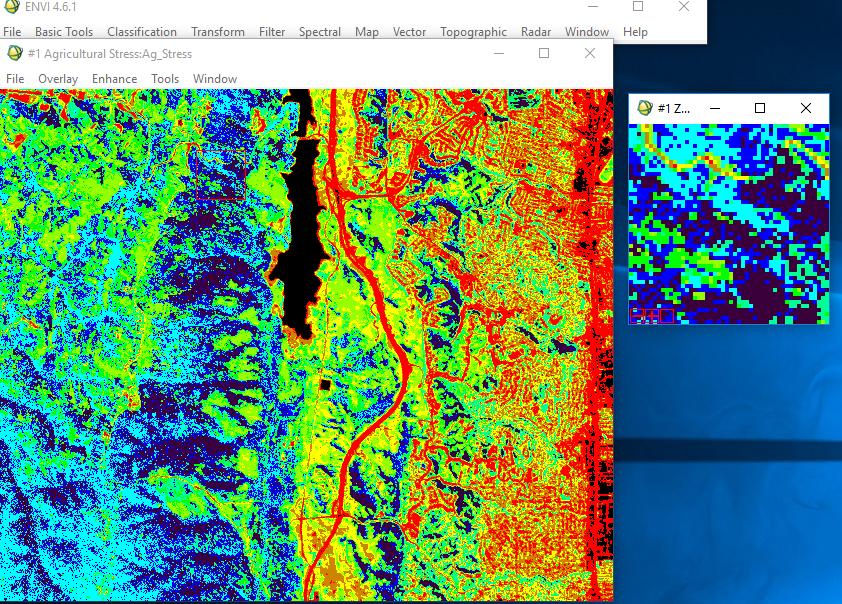Open the Tools menu in the display window
This screenshot has height=604, width=842.
[x=165, y=78]
